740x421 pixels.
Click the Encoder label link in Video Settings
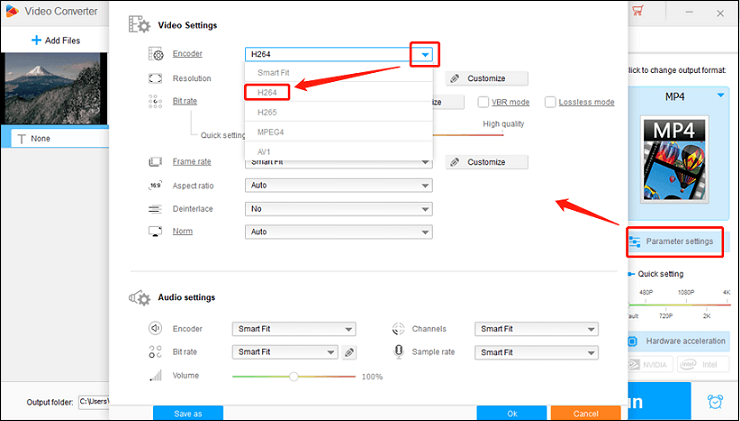pos(187,54)
